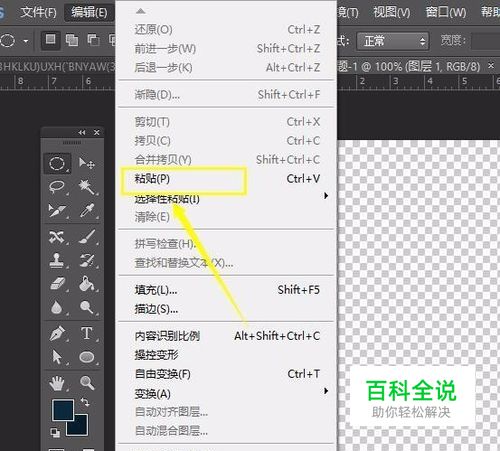Click the foreground color swatch
The image size is (500, 451).
pyautogui.click(x=62, y=410)
